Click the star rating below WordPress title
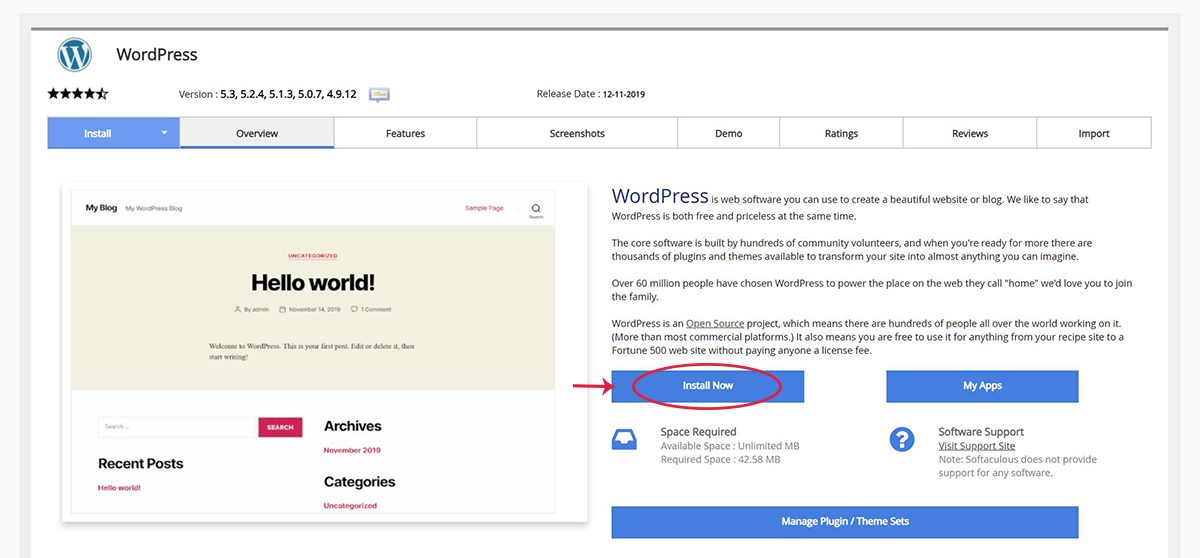 (x=78, y=94)
